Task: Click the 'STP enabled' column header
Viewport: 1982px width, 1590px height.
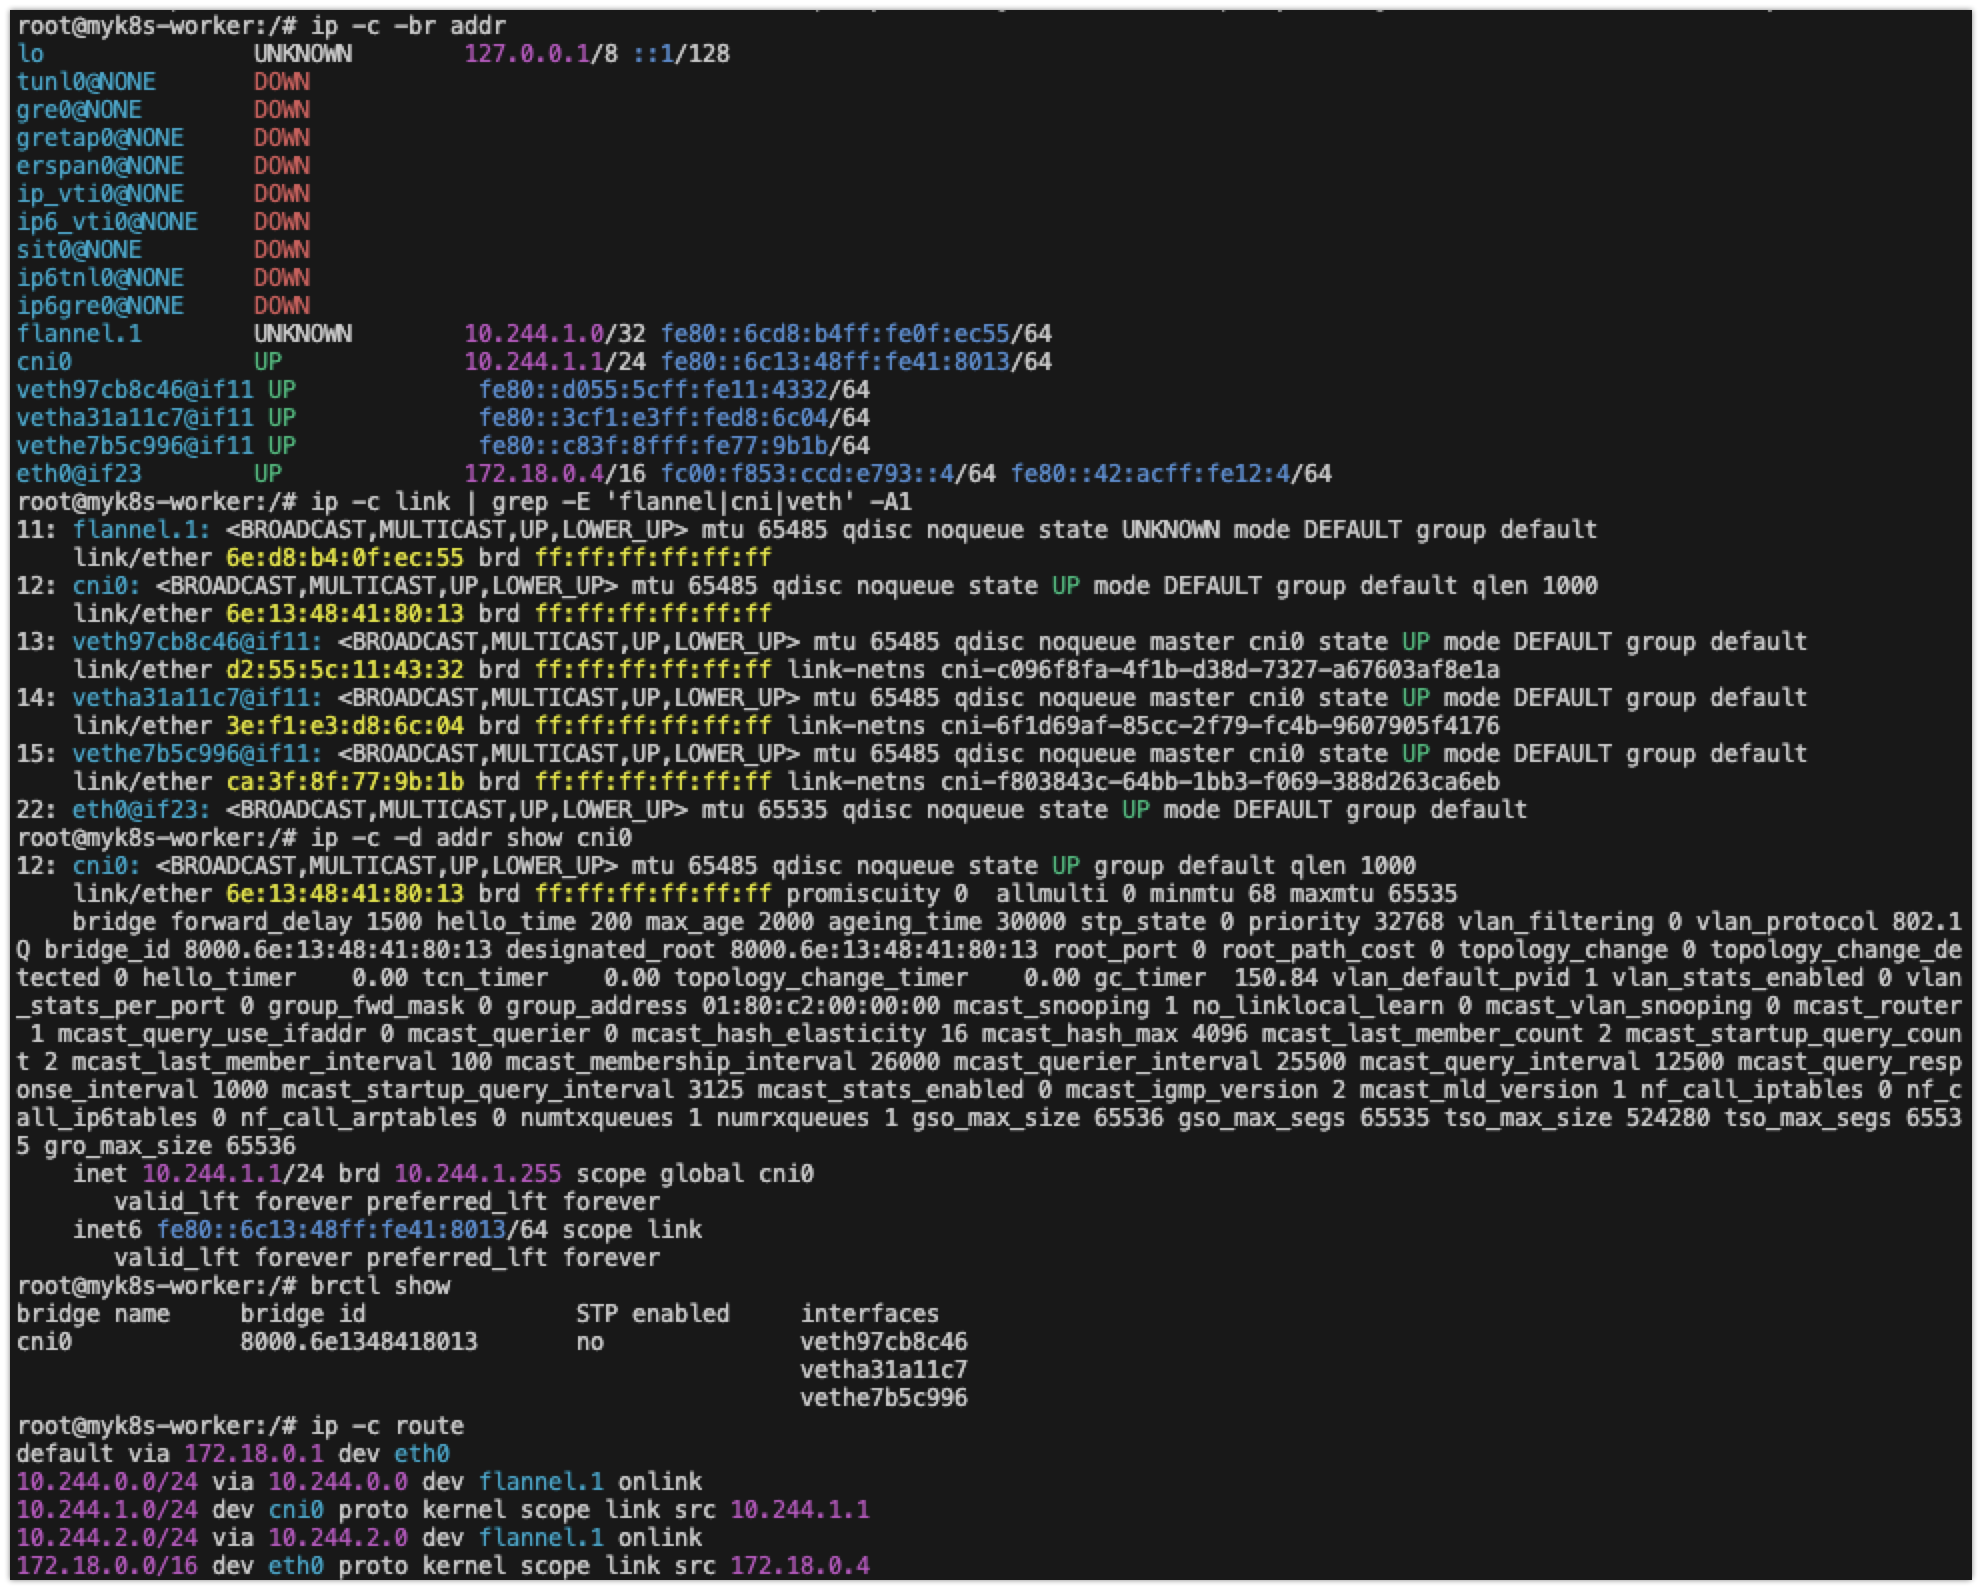Action: (652, 1313)
